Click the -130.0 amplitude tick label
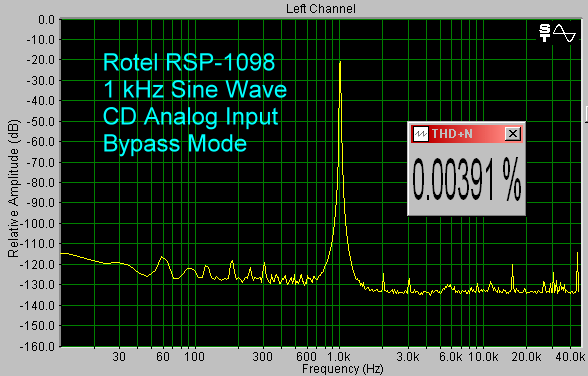588x376 pixels. tap(38, 285)
